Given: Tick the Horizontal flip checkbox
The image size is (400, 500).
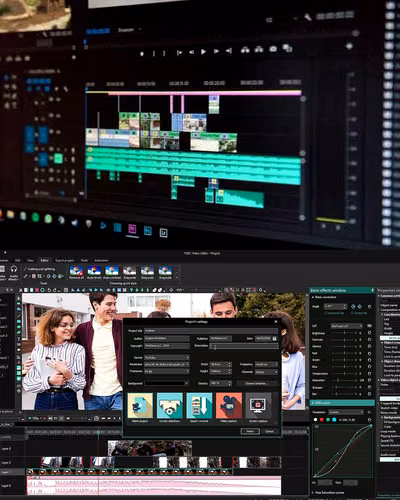Looking at the screenshot, I should pos(326,313).
